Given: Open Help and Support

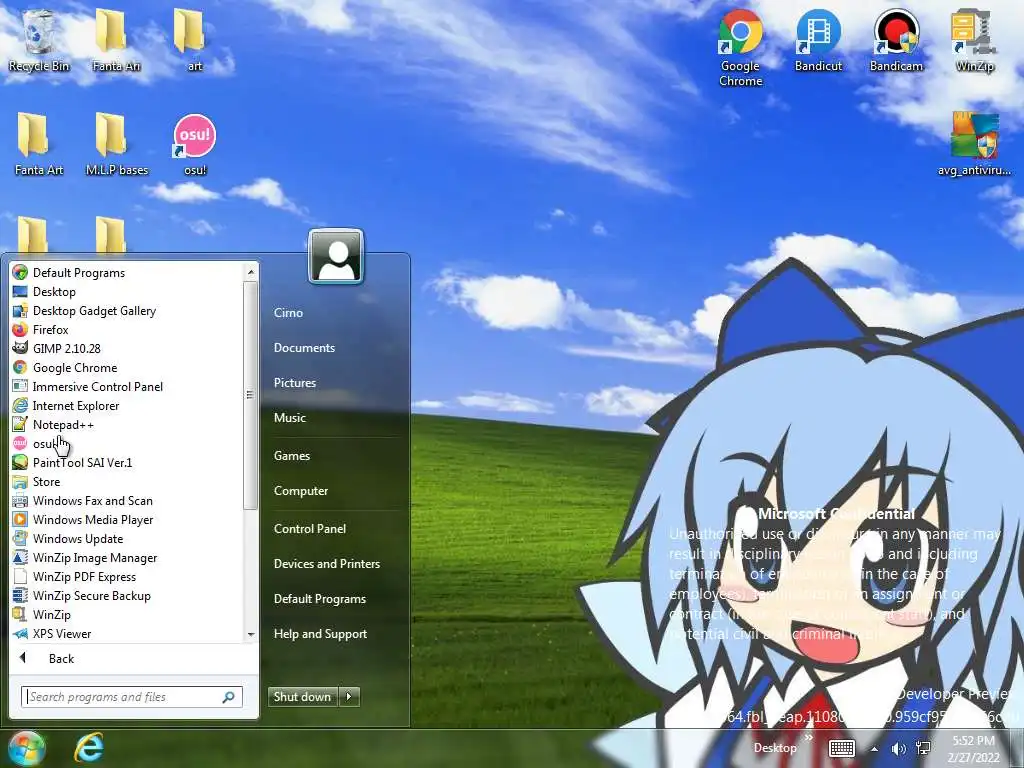Looking at the screenshot, I should tap(321, 634).
